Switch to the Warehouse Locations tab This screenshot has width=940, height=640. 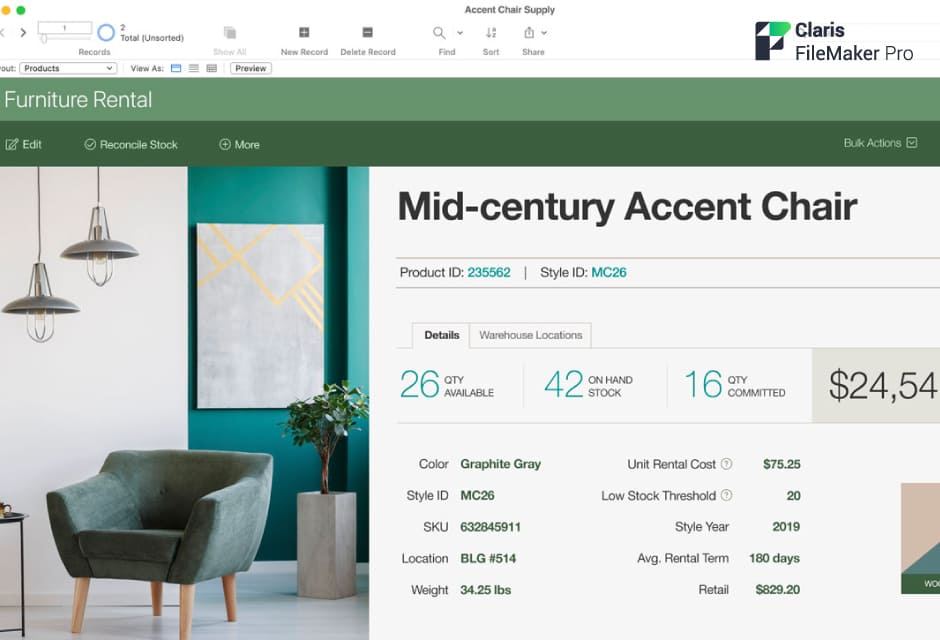530,336
